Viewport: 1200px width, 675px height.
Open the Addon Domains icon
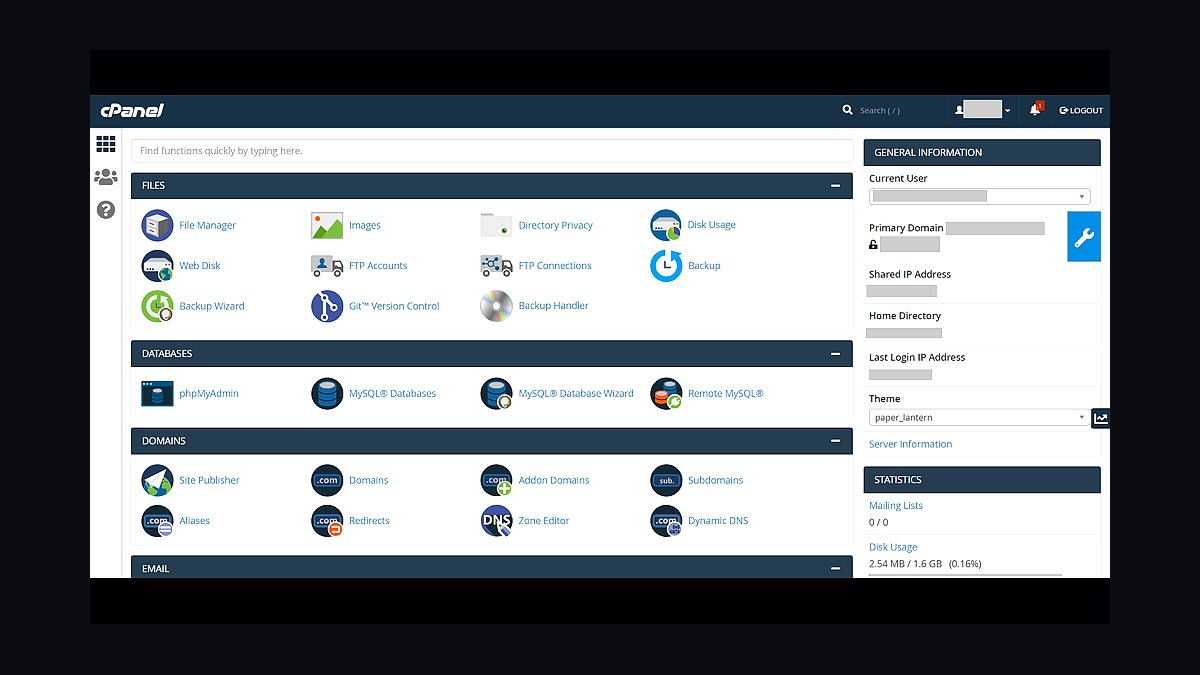tap(496, 480)
